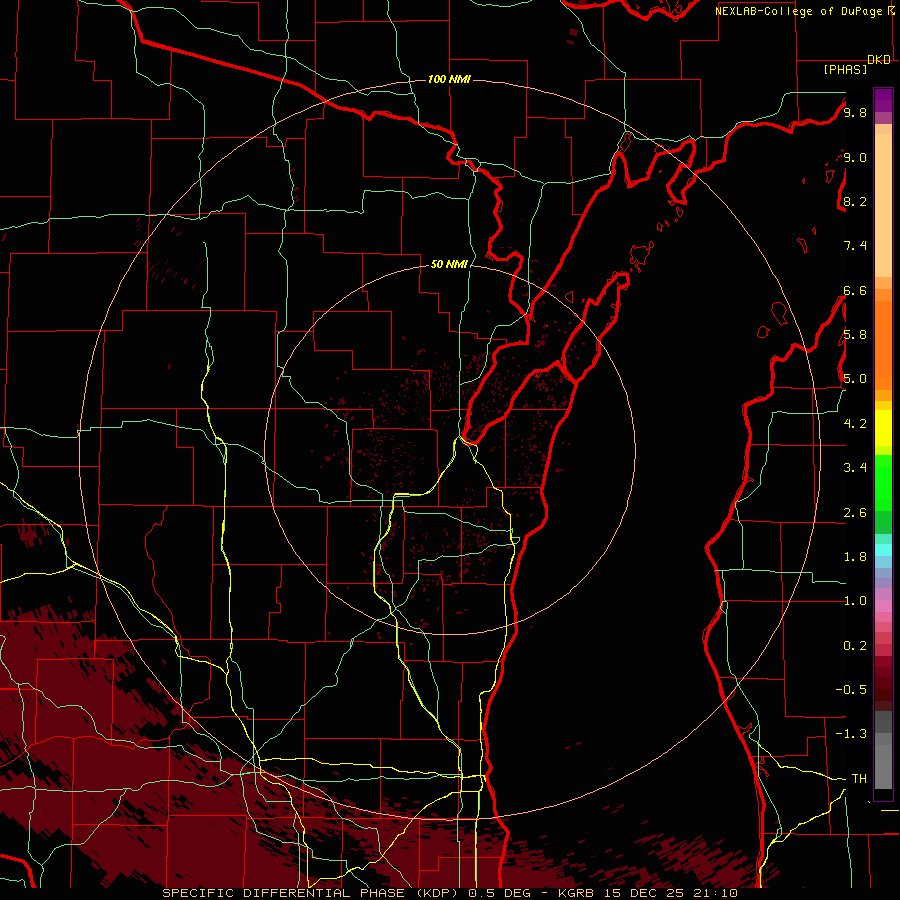
Task: Click the 1.8 scale value
Action: pyautogui.click(x=855, y=557)
